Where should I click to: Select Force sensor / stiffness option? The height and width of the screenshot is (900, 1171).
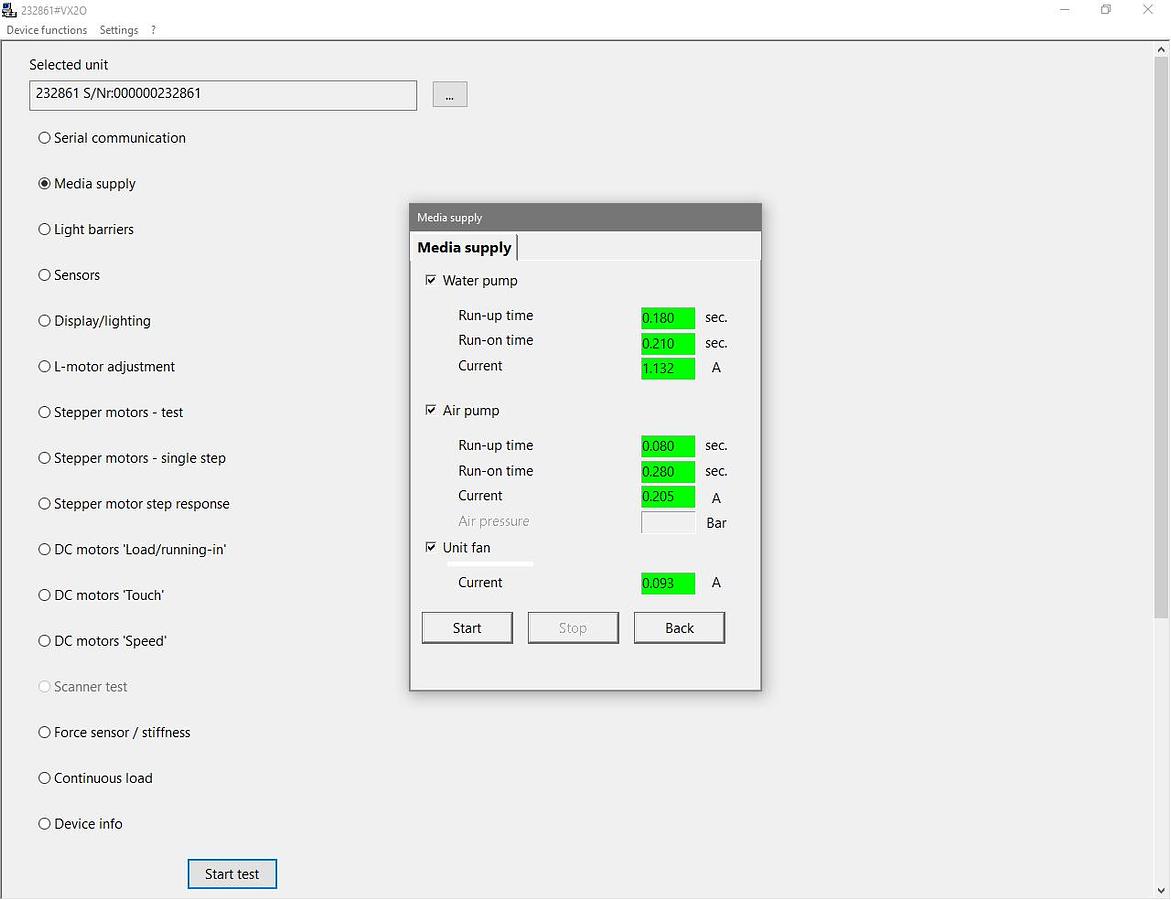pyautogui.click(x=45, y=732)
